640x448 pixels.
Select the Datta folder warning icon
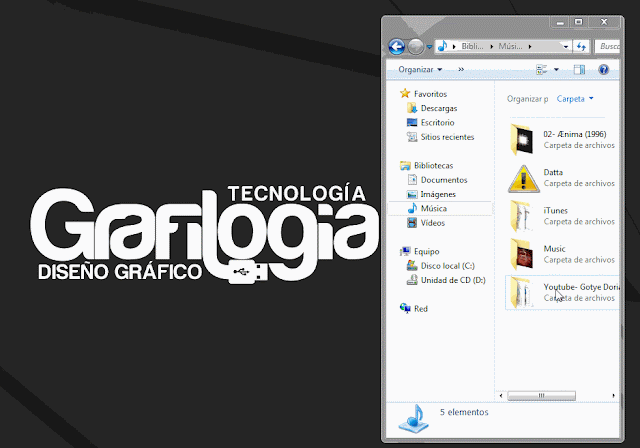click(x=523, y=178)
